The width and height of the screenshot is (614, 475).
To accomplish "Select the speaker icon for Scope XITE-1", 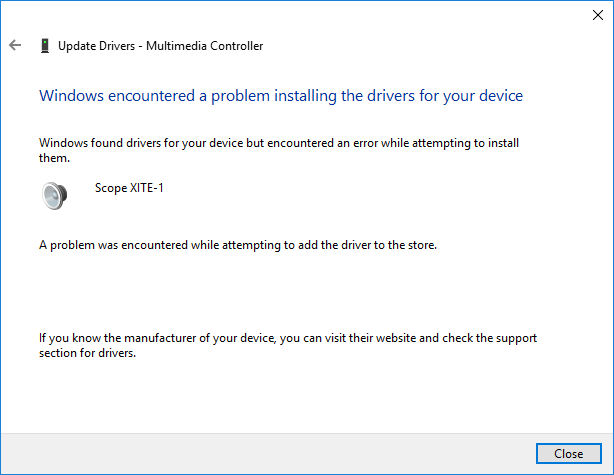I will (54, 195).
